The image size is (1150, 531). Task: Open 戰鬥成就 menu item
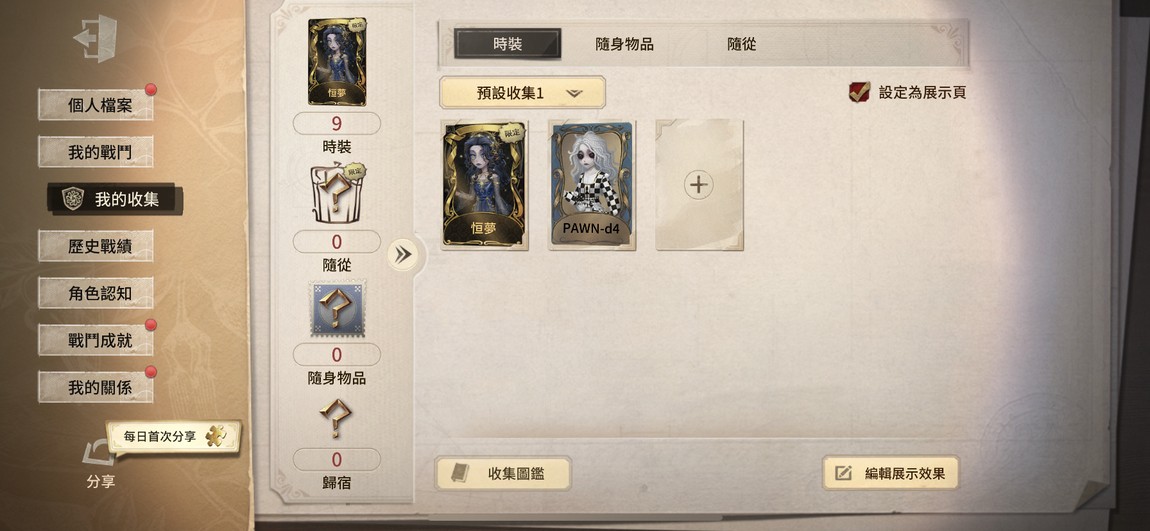coord(96,340)
